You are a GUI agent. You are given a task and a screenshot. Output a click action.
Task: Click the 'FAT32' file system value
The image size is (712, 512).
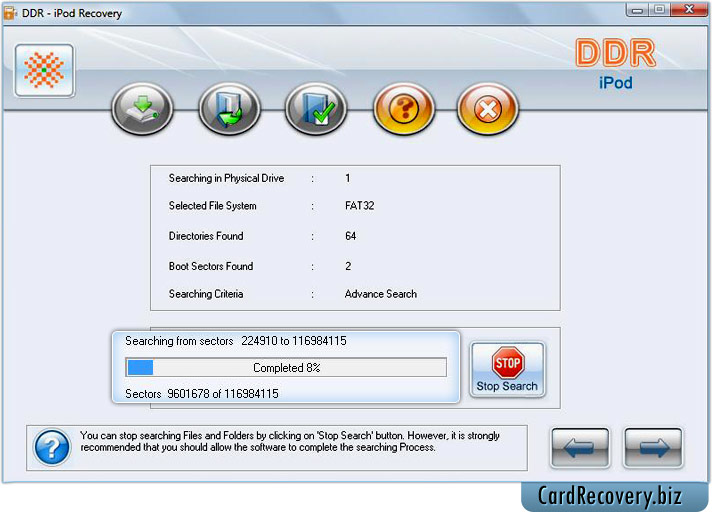coord(360,206)
